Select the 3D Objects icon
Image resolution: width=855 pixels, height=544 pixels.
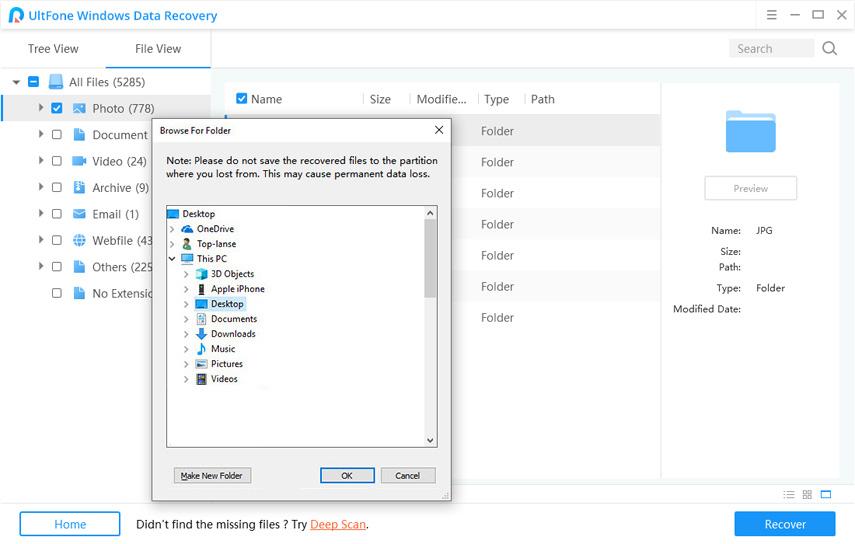(x=201, y=274)
